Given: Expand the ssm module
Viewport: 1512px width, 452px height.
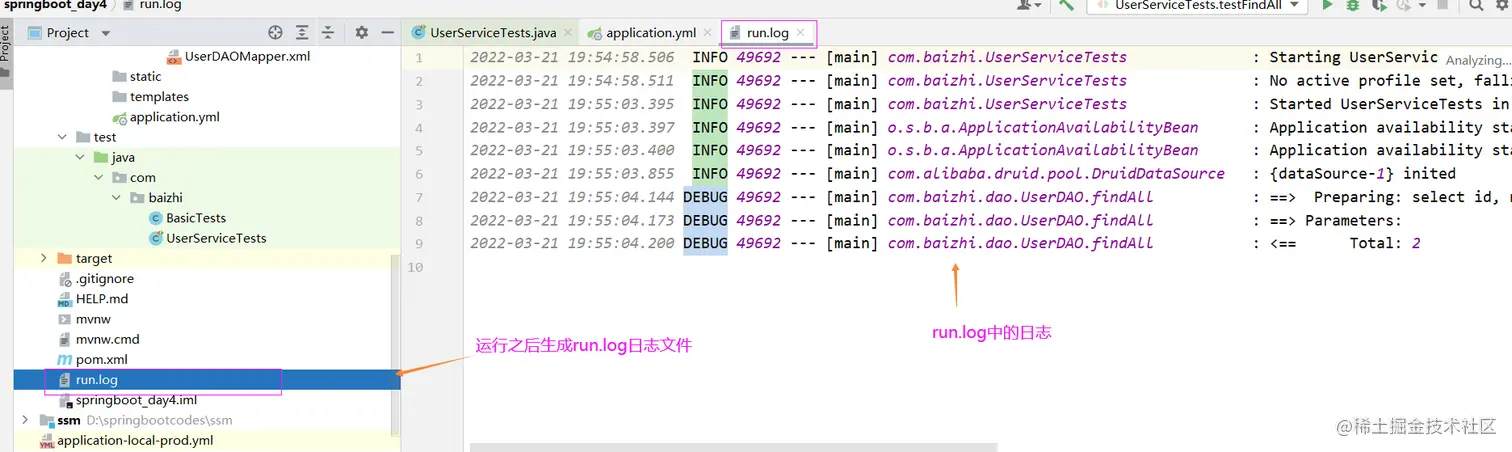Looking at the screenshot, I should (26, 420).
